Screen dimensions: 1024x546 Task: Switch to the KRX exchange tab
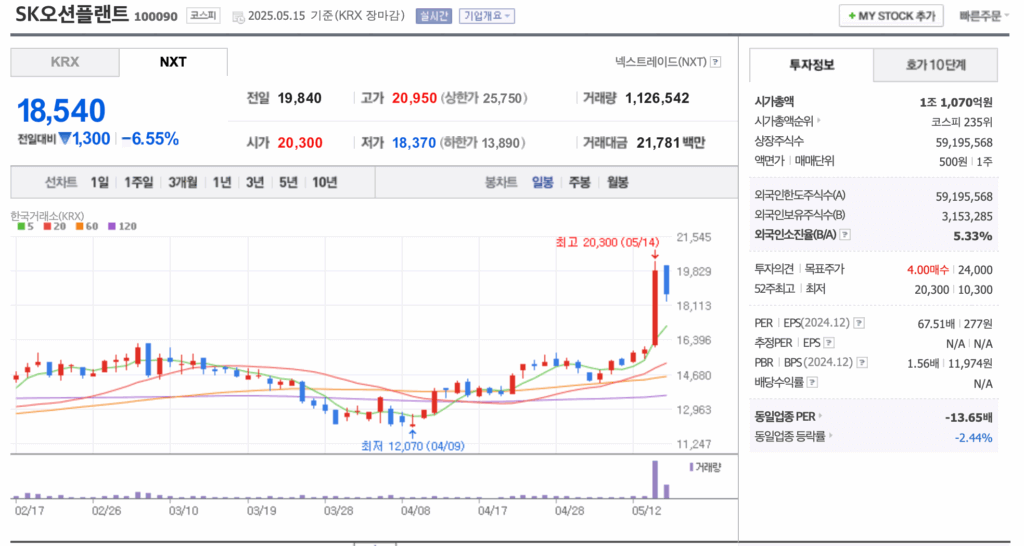click(65, 62)
